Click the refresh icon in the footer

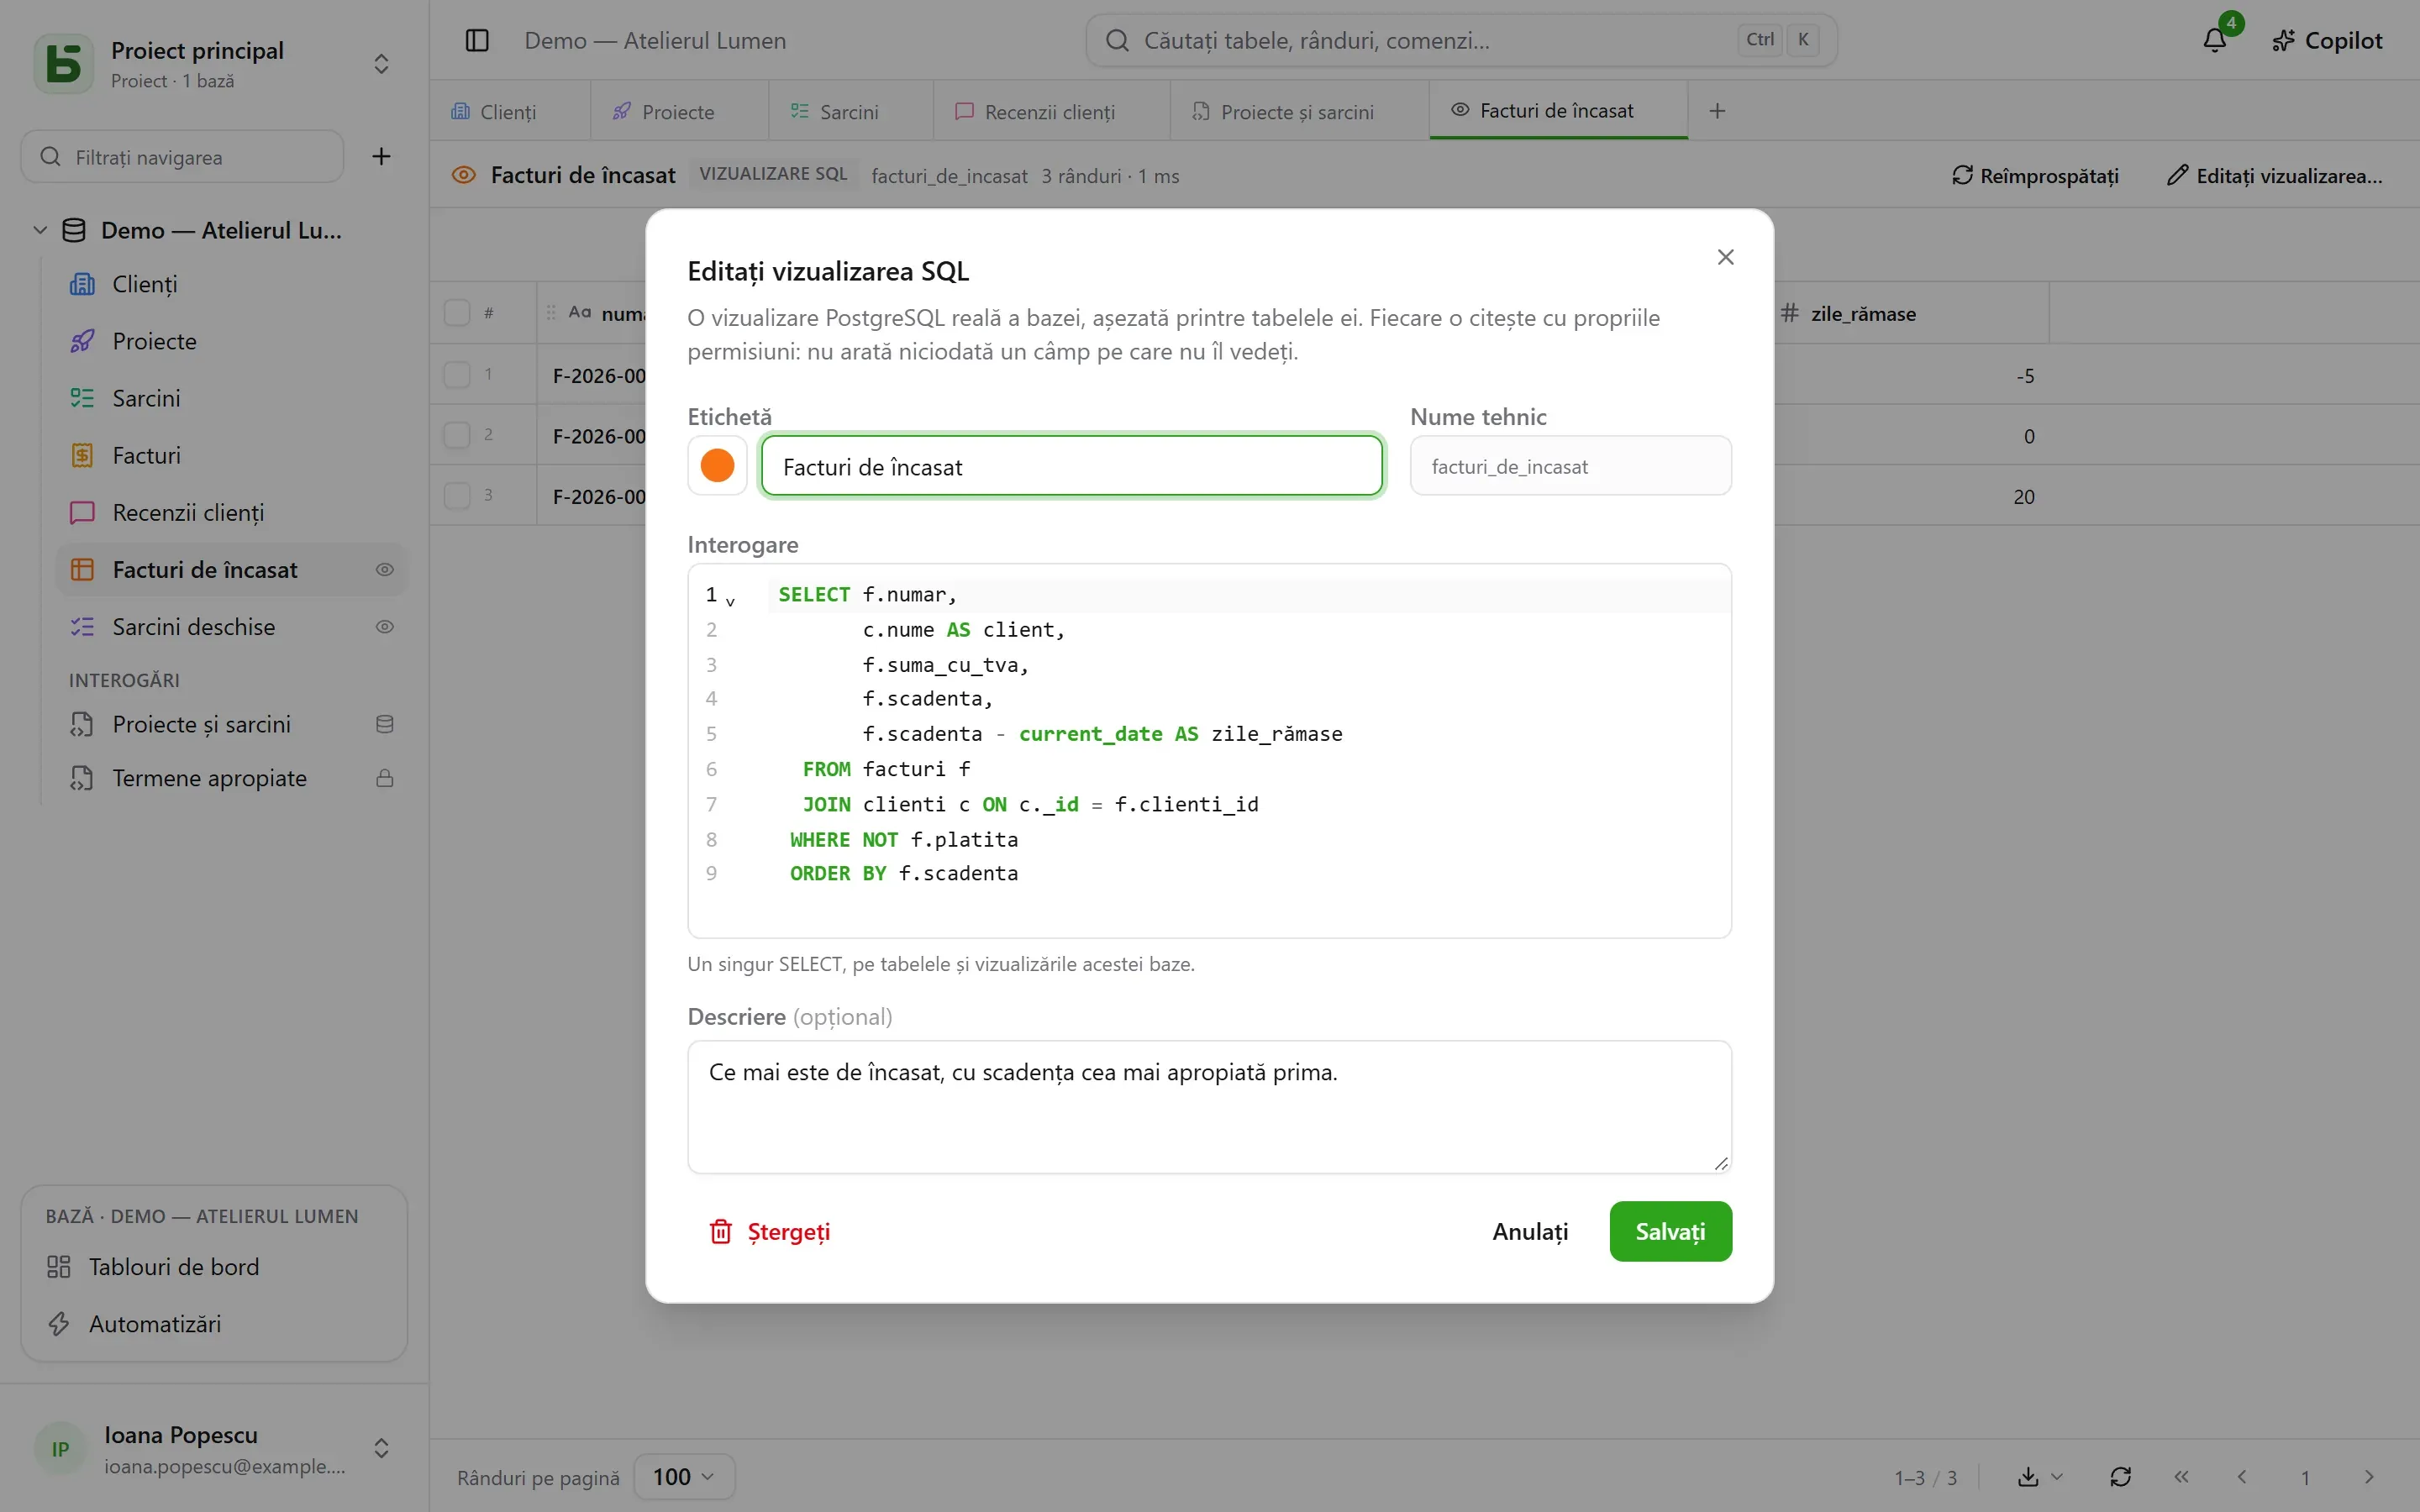point(2120,1477)
